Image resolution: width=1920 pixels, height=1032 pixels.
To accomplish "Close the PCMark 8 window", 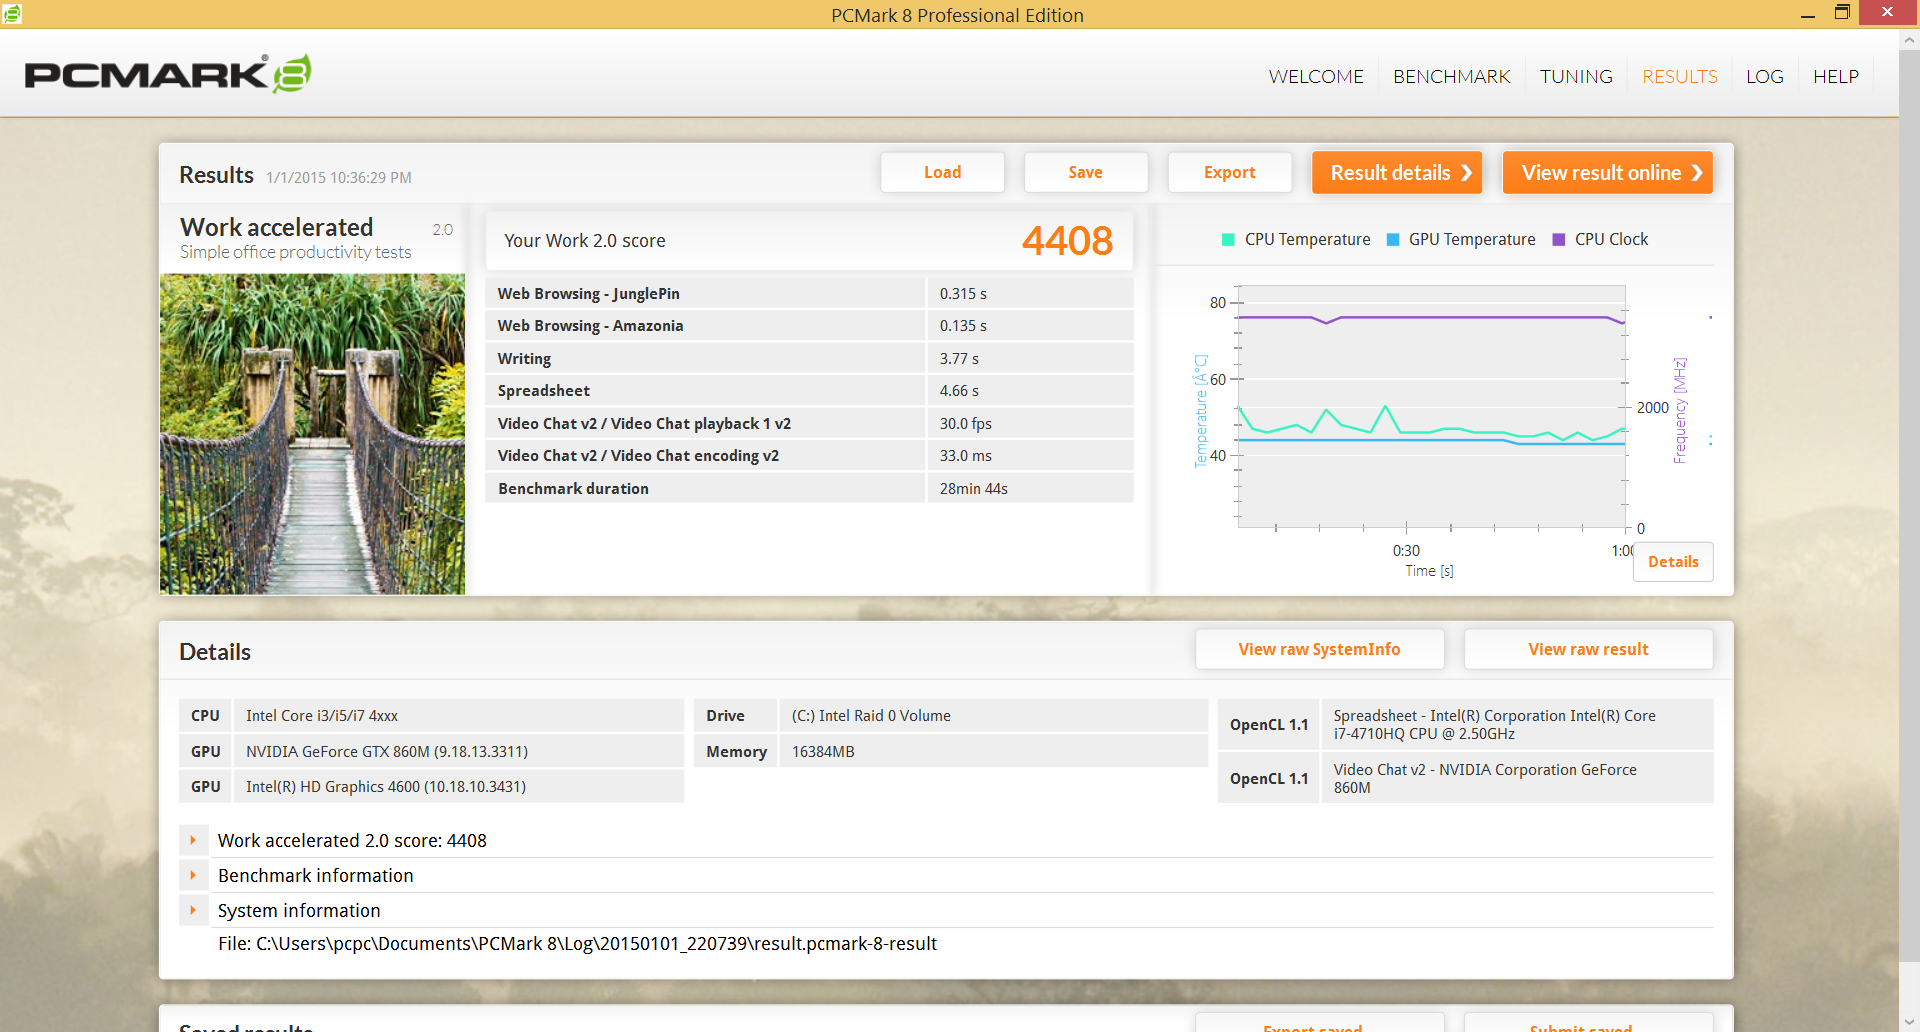I will pyautogui.click(x=1888, y=13).
